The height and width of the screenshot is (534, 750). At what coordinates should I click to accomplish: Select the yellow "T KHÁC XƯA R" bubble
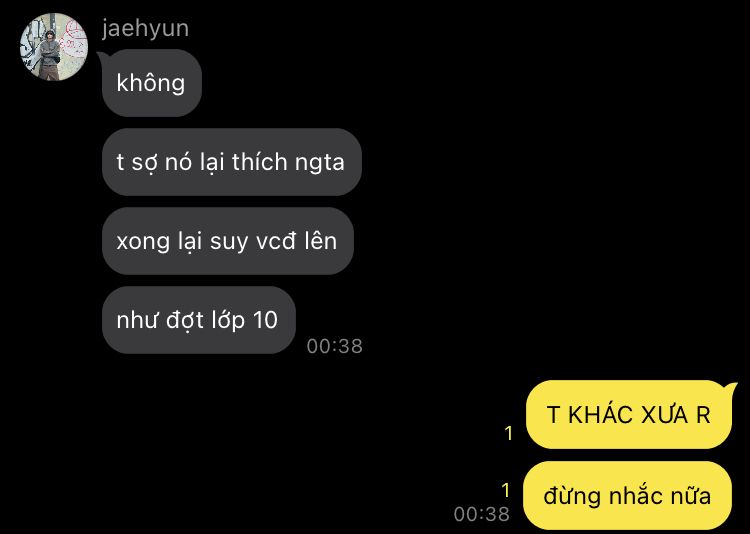[x=629, y=414]
